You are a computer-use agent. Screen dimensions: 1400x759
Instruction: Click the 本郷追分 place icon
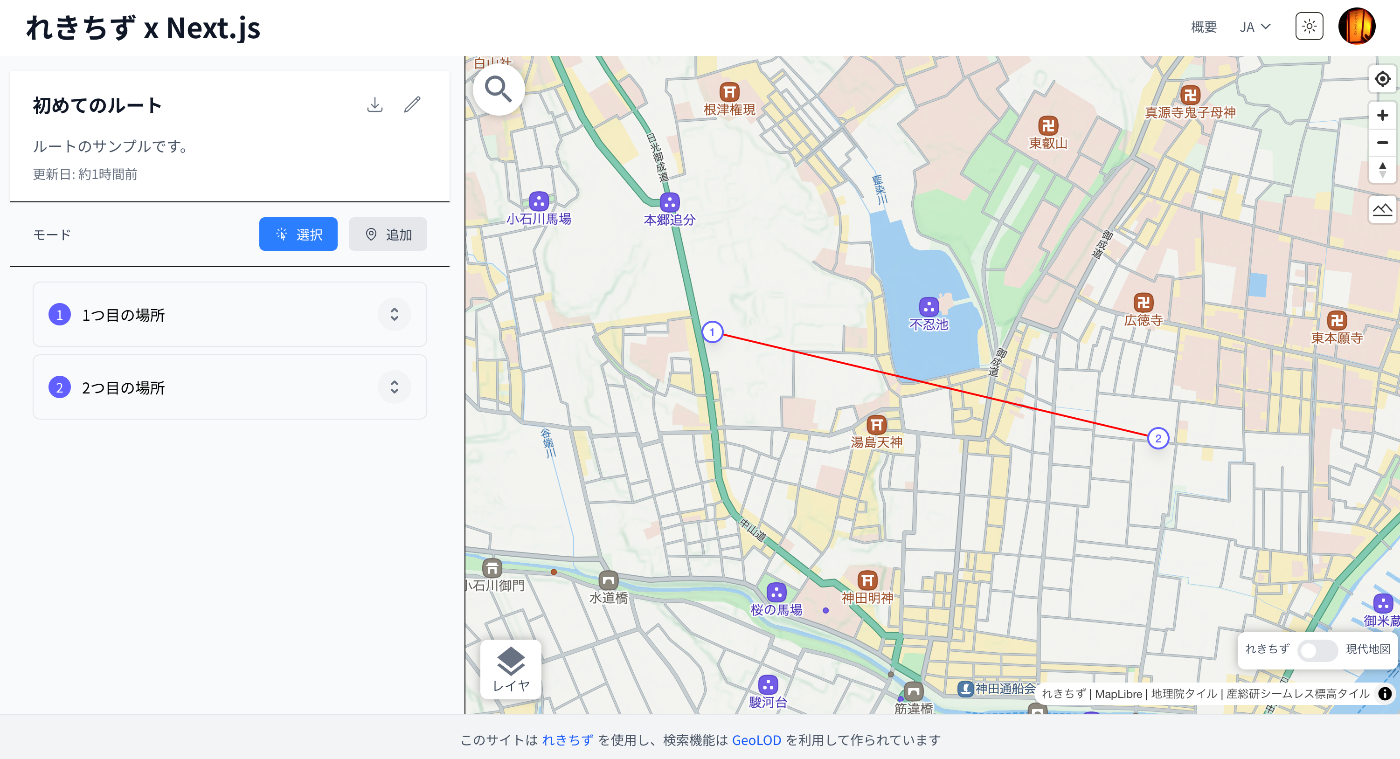click(x=669, y=202)
